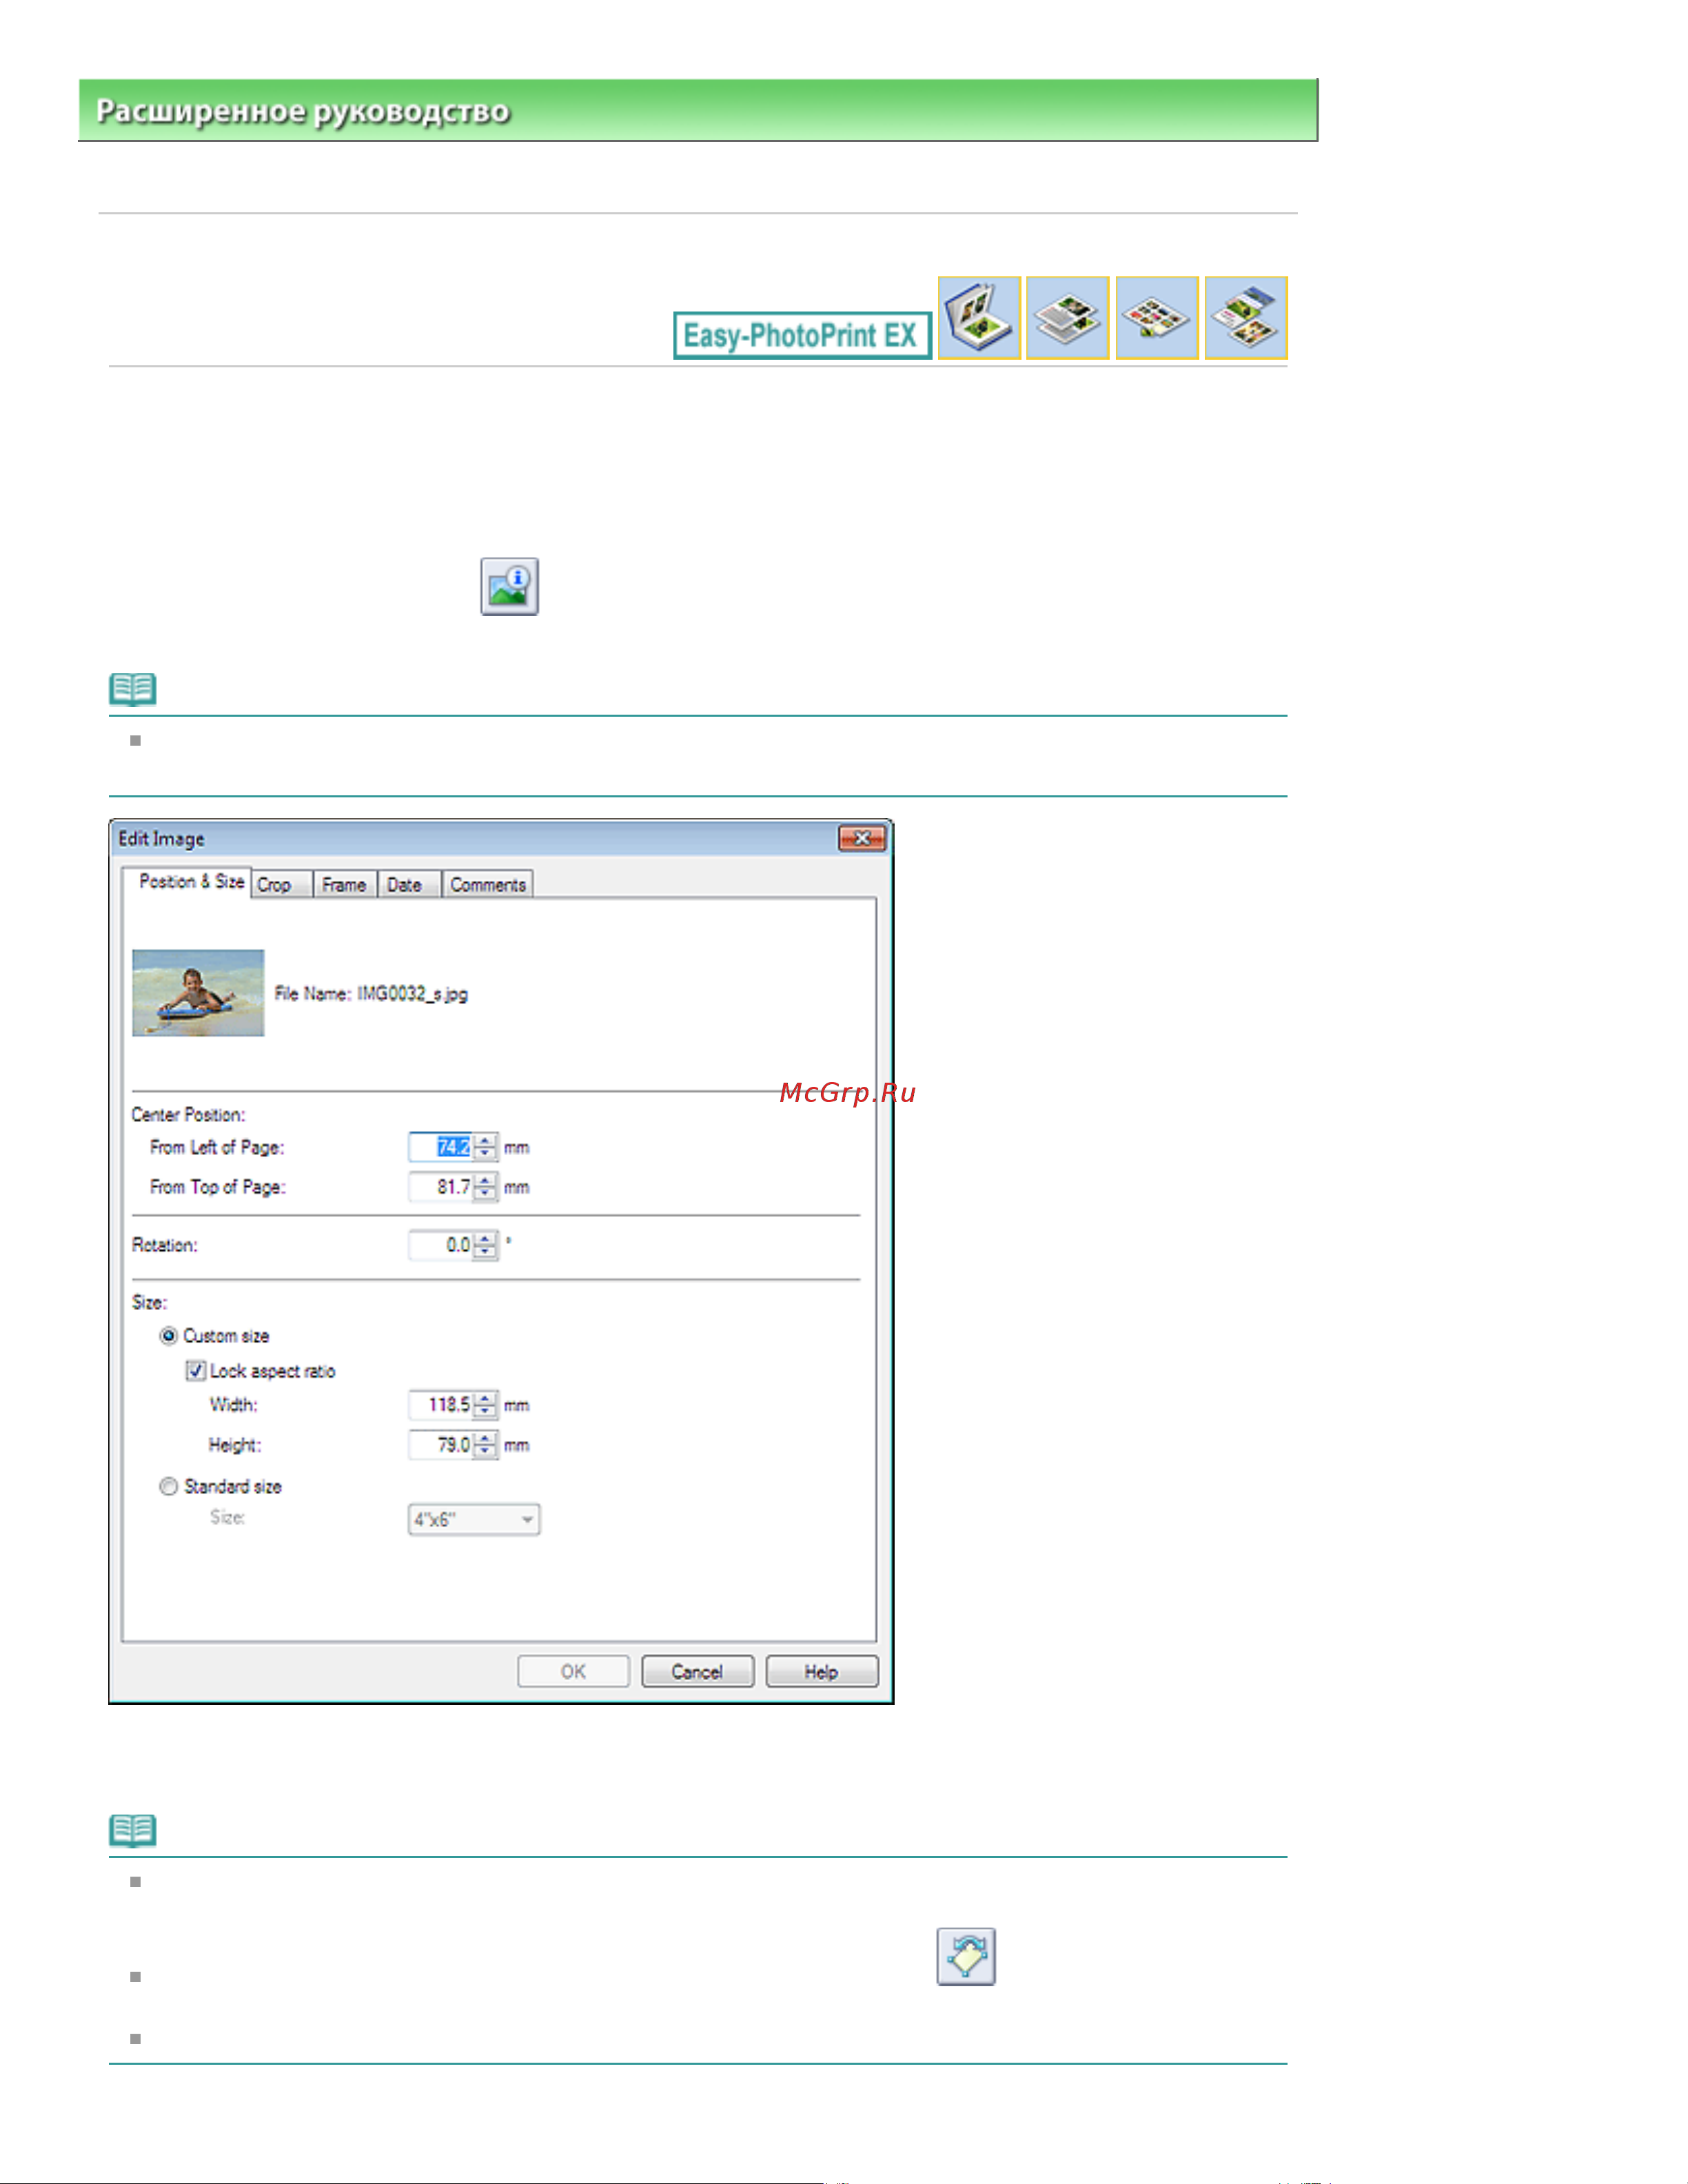Click the Album photo book icon
The width and height of the screenshot is (1688, 2184).
point(979,318)
